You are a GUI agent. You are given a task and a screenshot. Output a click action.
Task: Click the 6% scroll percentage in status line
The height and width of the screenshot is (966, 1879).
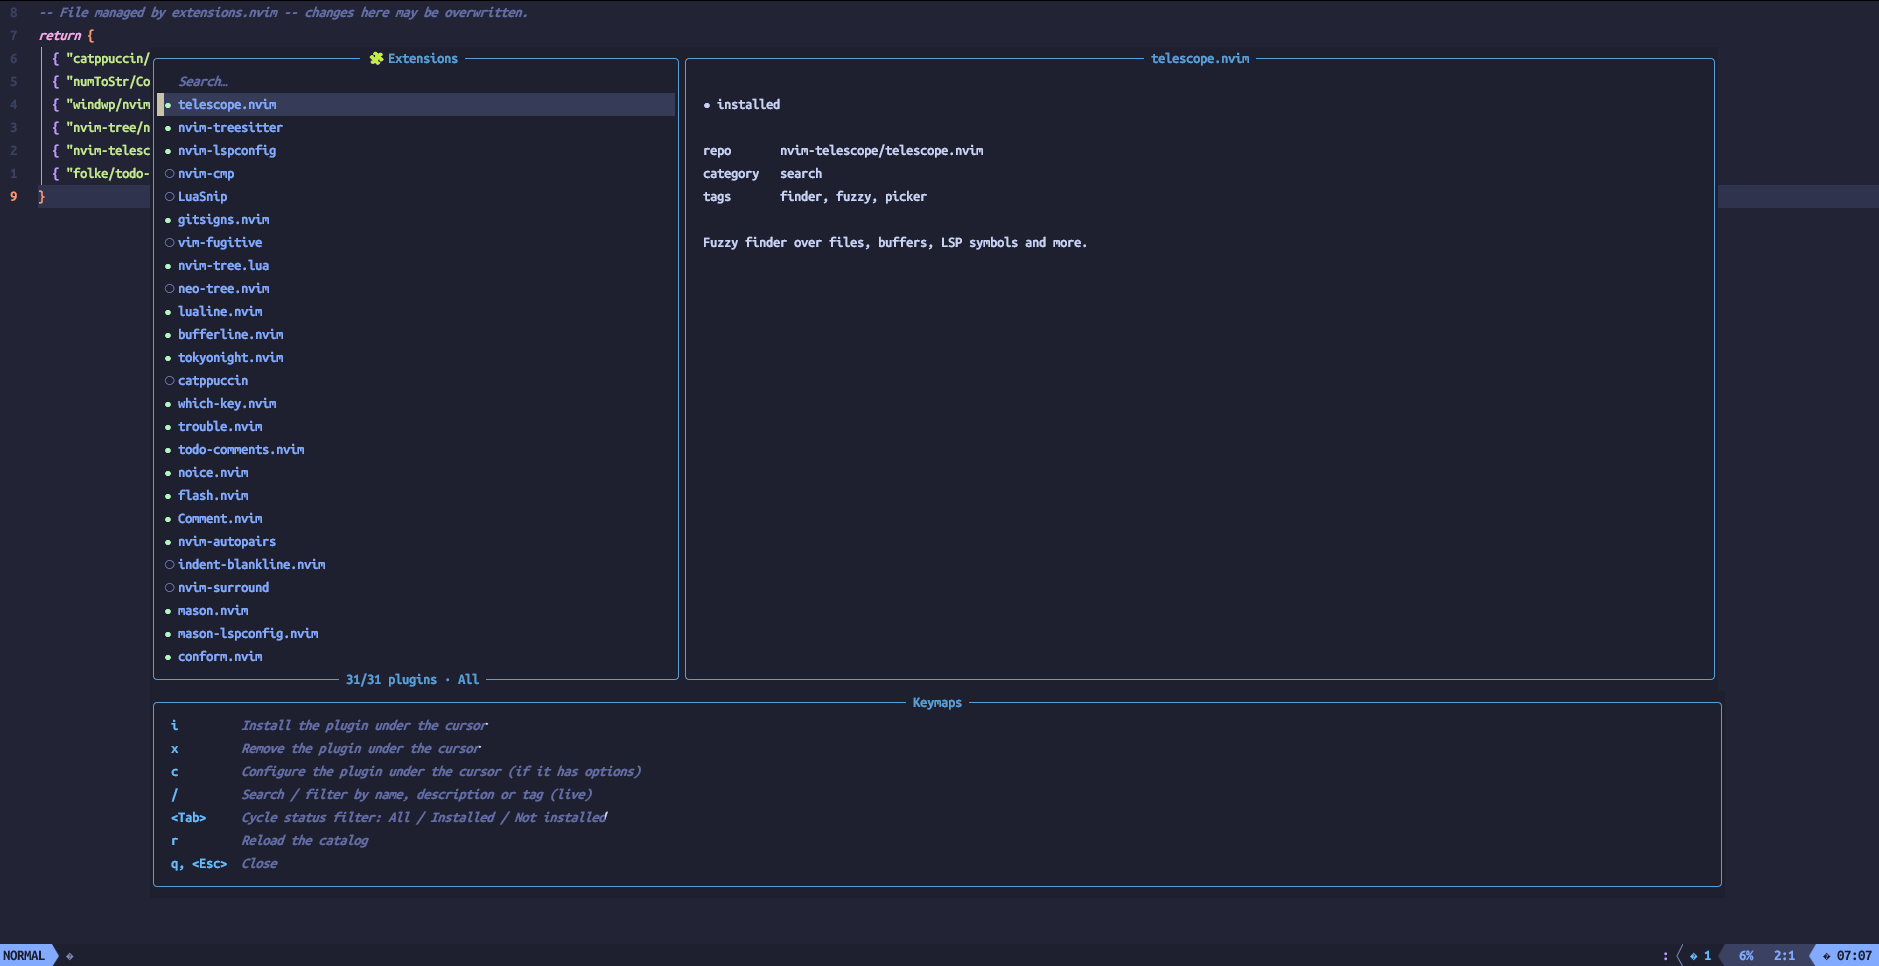pos(1746,956)
